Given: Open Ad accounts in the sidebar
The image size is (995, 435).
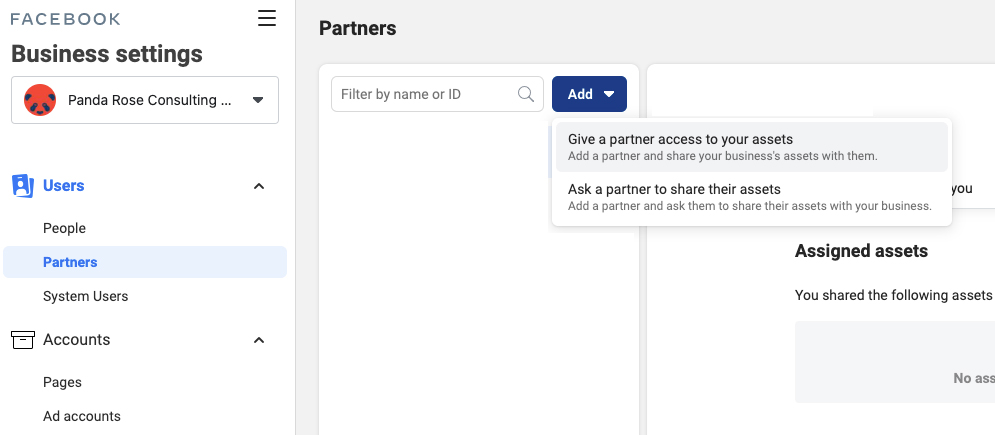Looking at the screenshot, I should 81,416.
